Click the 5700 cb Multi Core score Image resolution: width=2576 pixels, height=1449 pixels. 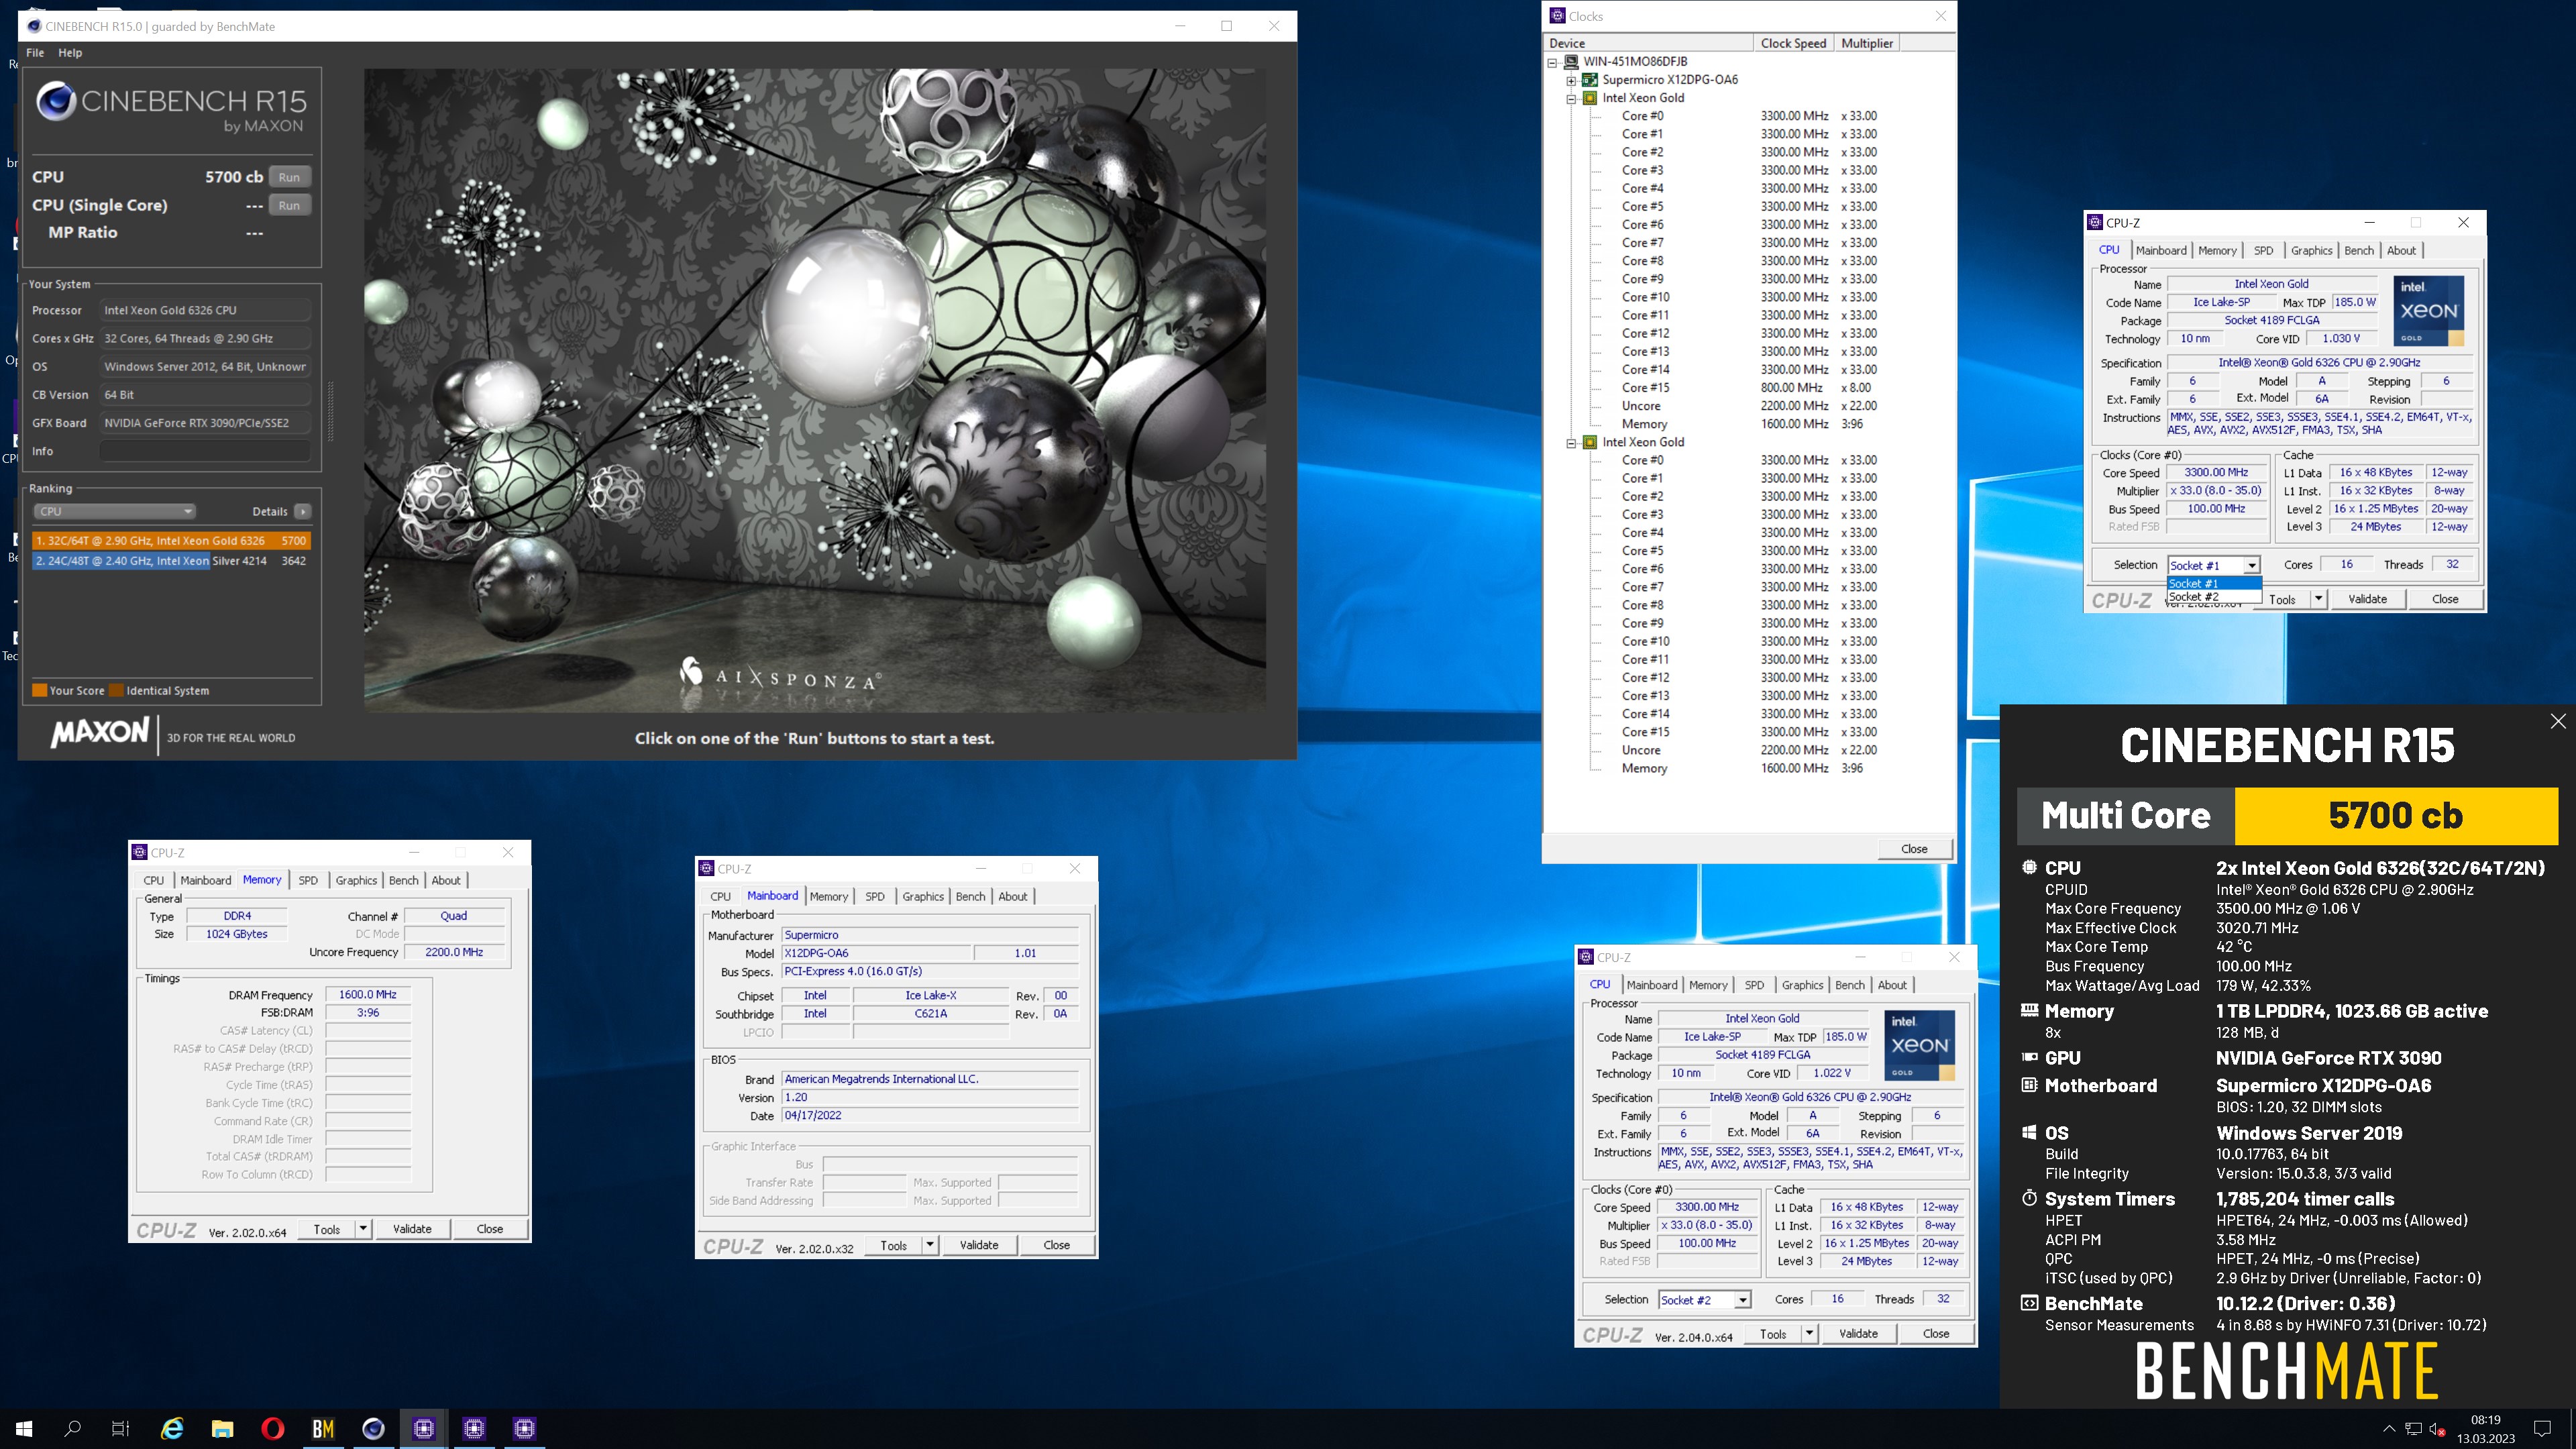2396,815
